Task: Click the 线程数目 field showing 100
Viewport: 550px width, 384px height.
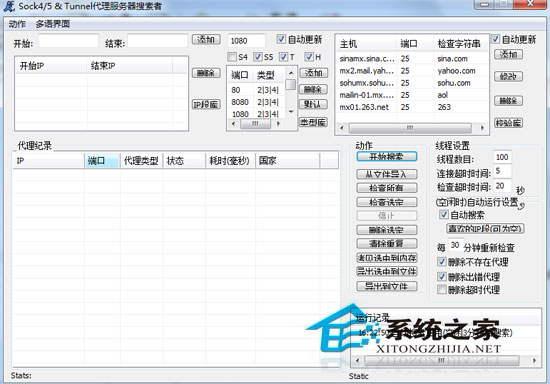Action: (x=502, y=157)
